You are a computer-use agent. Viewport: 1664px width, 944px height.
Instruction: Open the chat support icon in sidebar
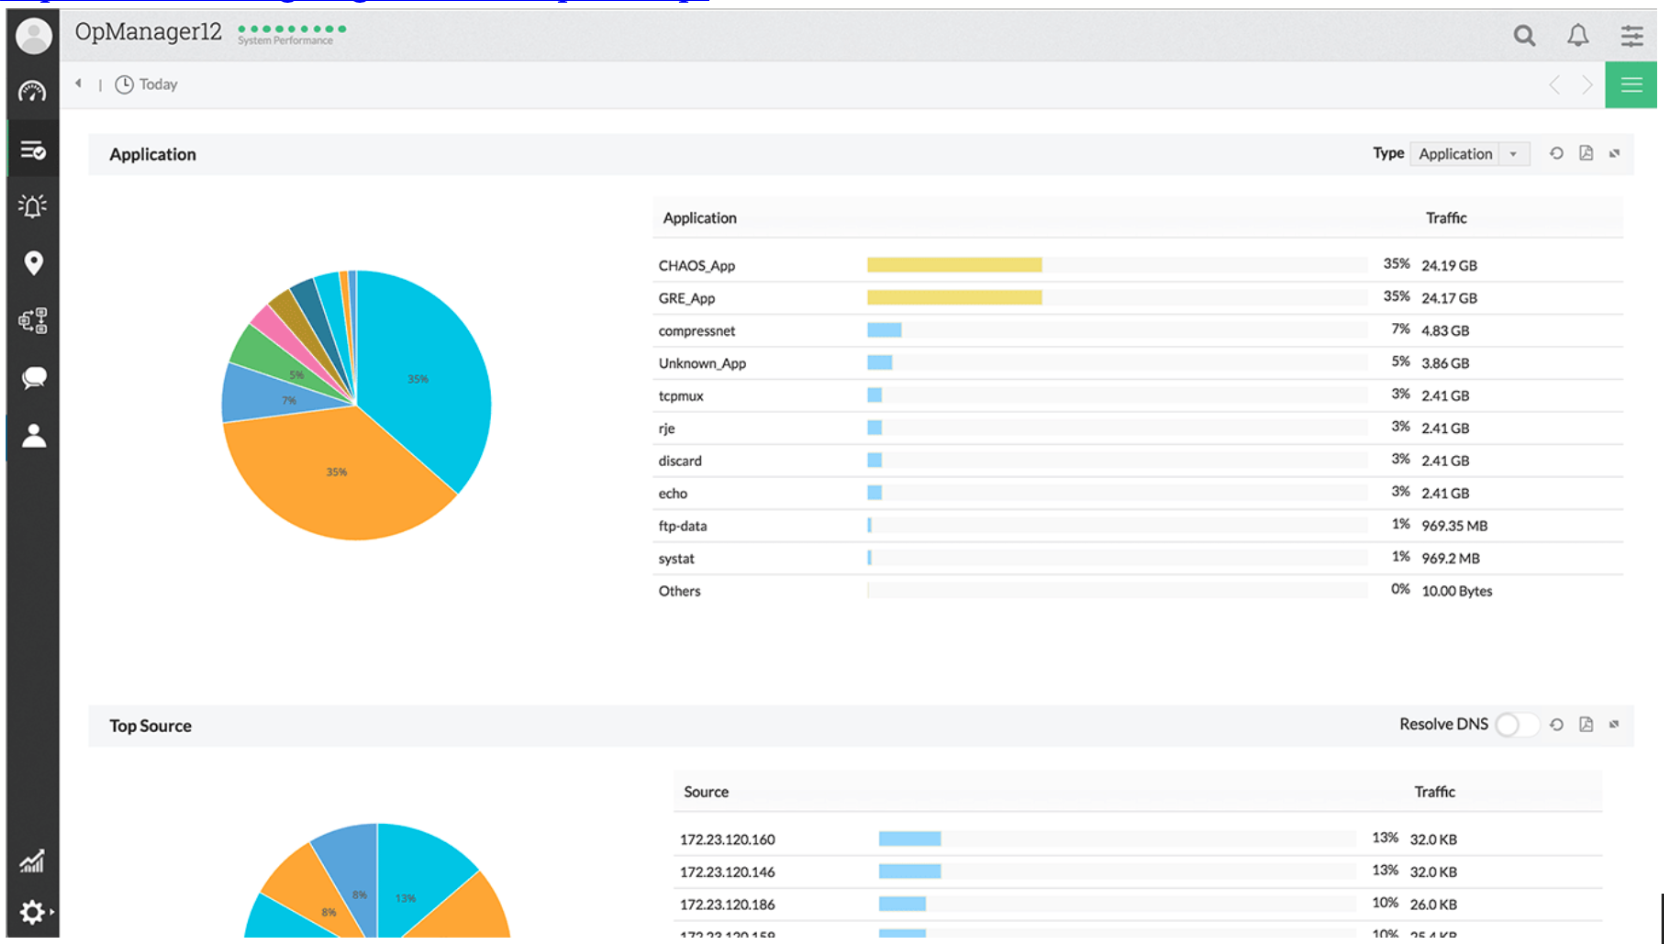pos(32,378)
